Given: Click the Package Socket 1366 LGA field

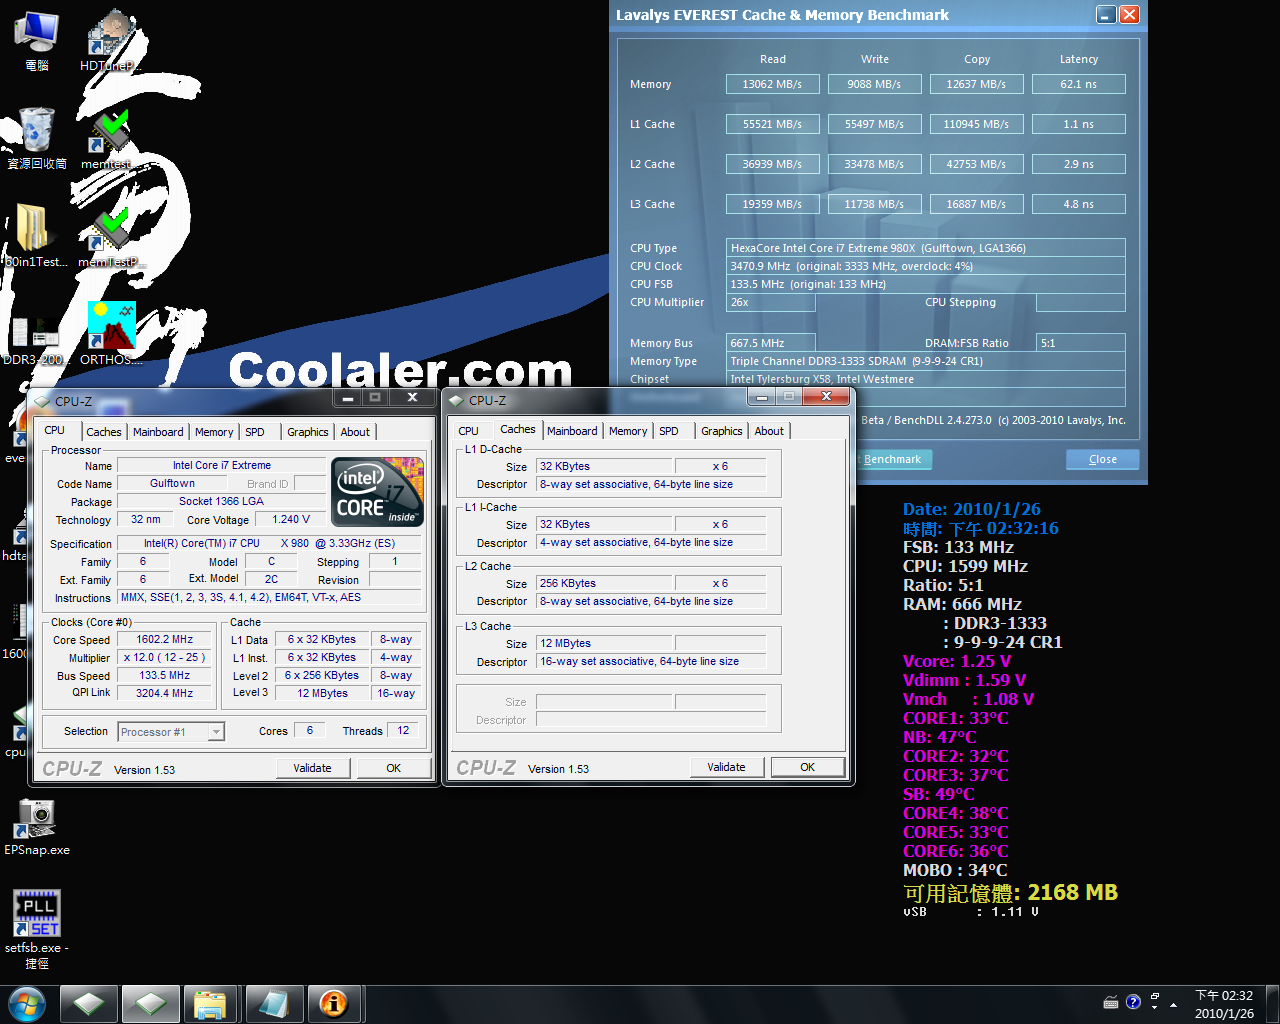Looking at the screenshot, I should point(221,501).
